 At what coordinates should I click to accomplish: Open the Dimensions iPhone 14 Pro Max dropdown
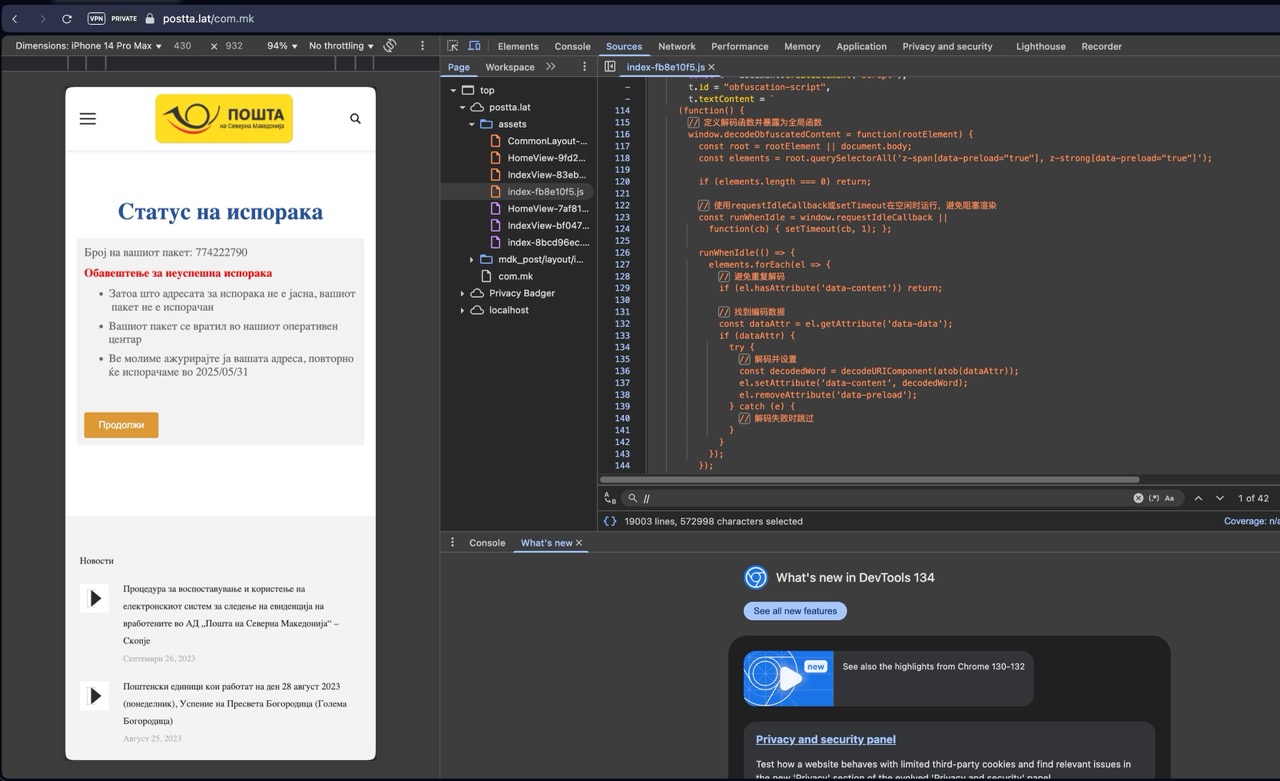(x=88, y=46)
